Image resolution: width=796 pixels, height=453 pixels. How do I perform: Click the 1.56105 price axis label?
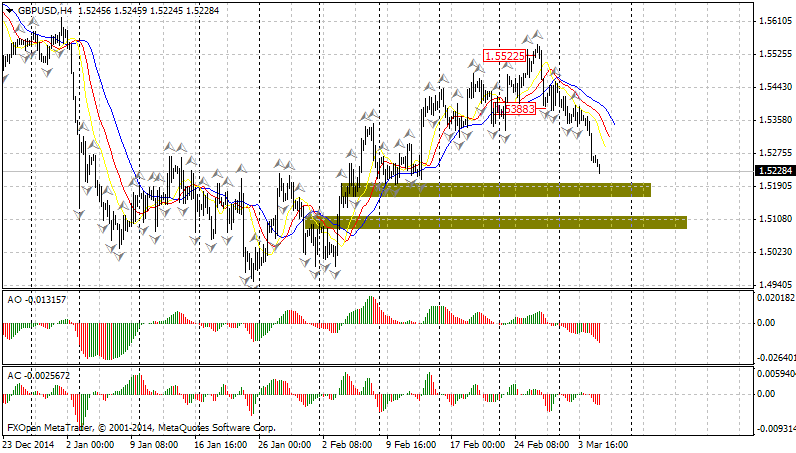tap(775, 21)
